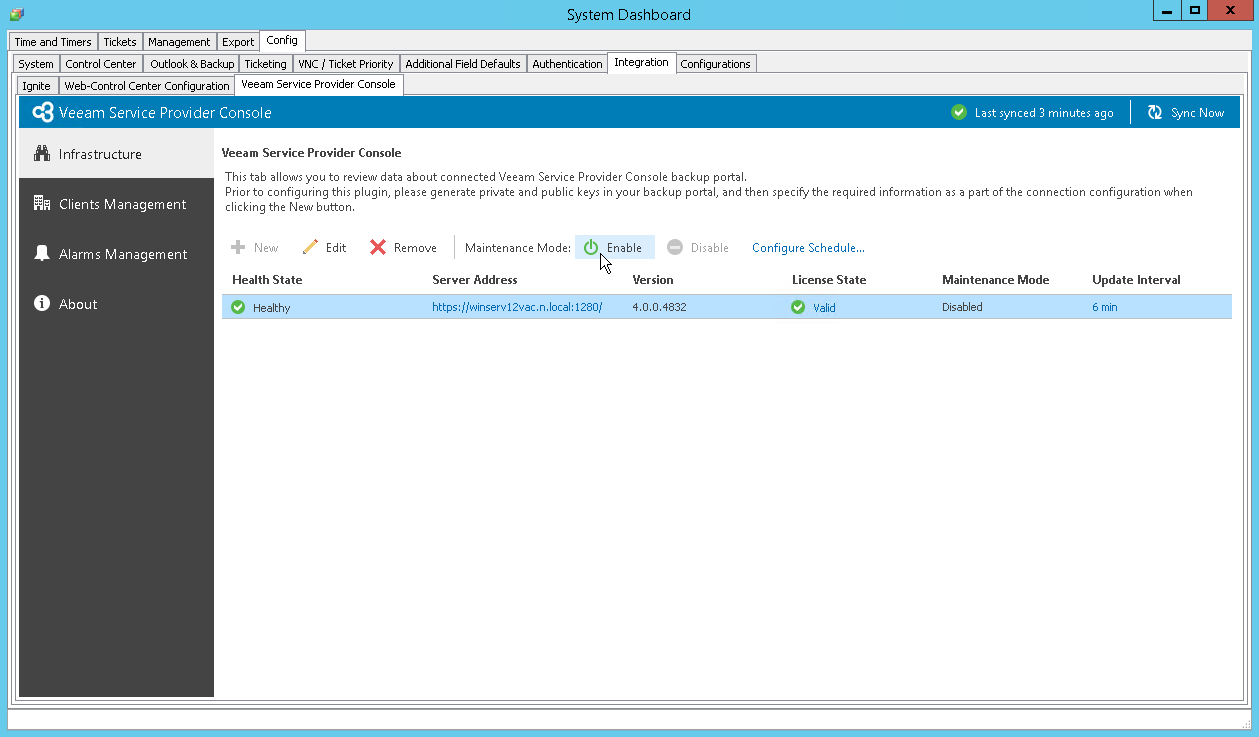1259x737 pixels.
Task: Click the green power Enable icon
Action: pos(591,247)
